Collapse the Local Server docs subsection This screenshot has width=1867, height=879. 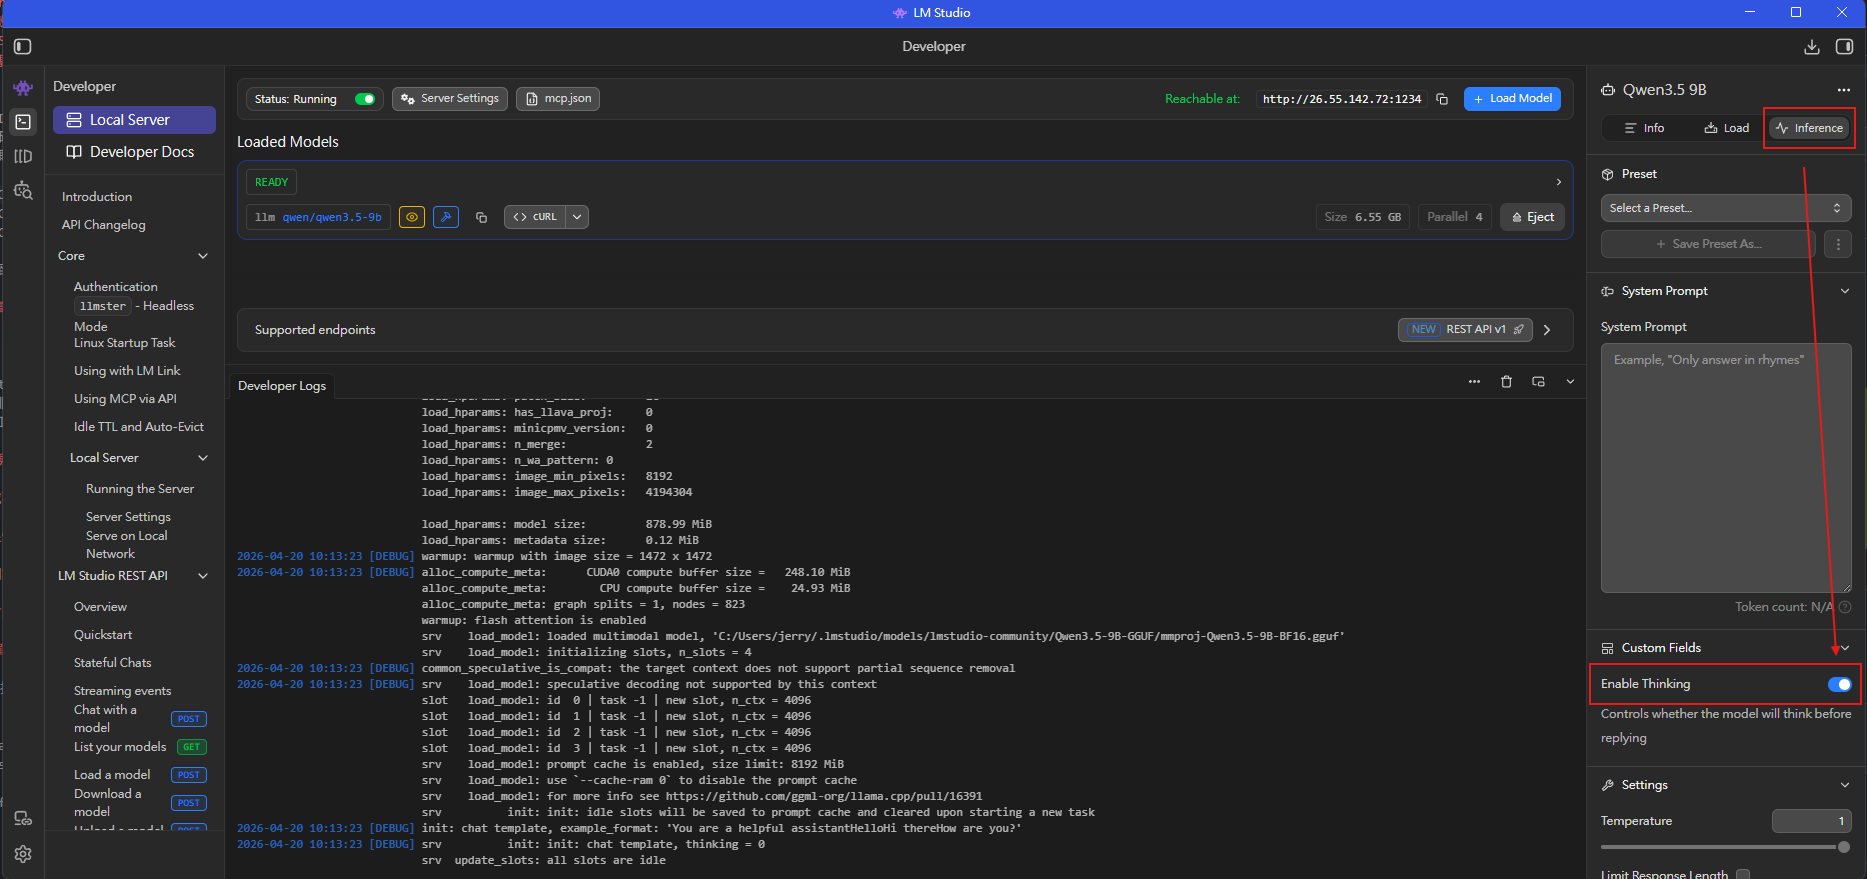(x=203, y=458)
